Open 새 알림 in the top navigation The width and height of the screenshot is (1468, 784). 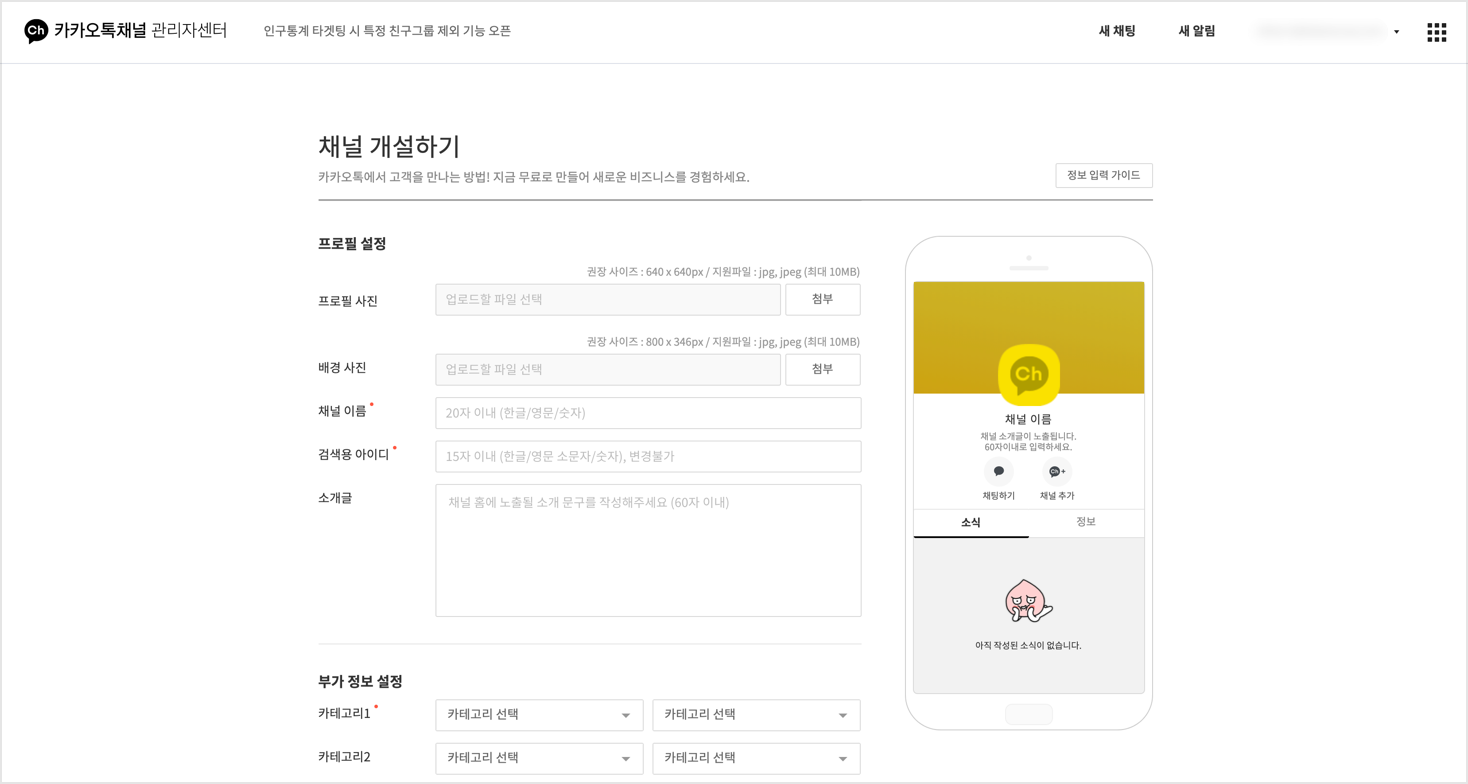[1196, 31]
